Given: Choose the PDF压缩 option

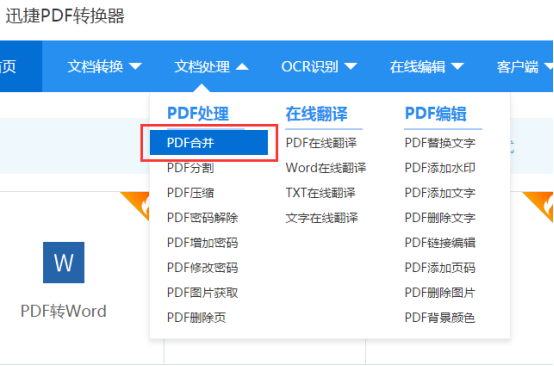Looking at the screenshot, I should [190, 193].
